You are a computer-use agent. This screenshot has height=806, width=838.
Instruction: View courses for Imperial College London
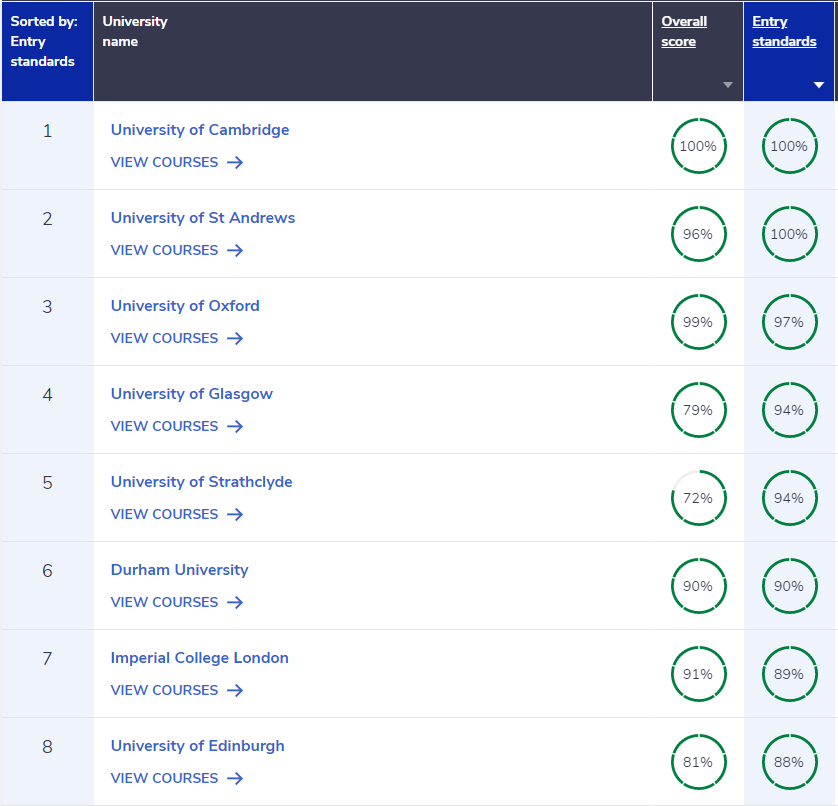pyautogui.click(x=177, y=691)
